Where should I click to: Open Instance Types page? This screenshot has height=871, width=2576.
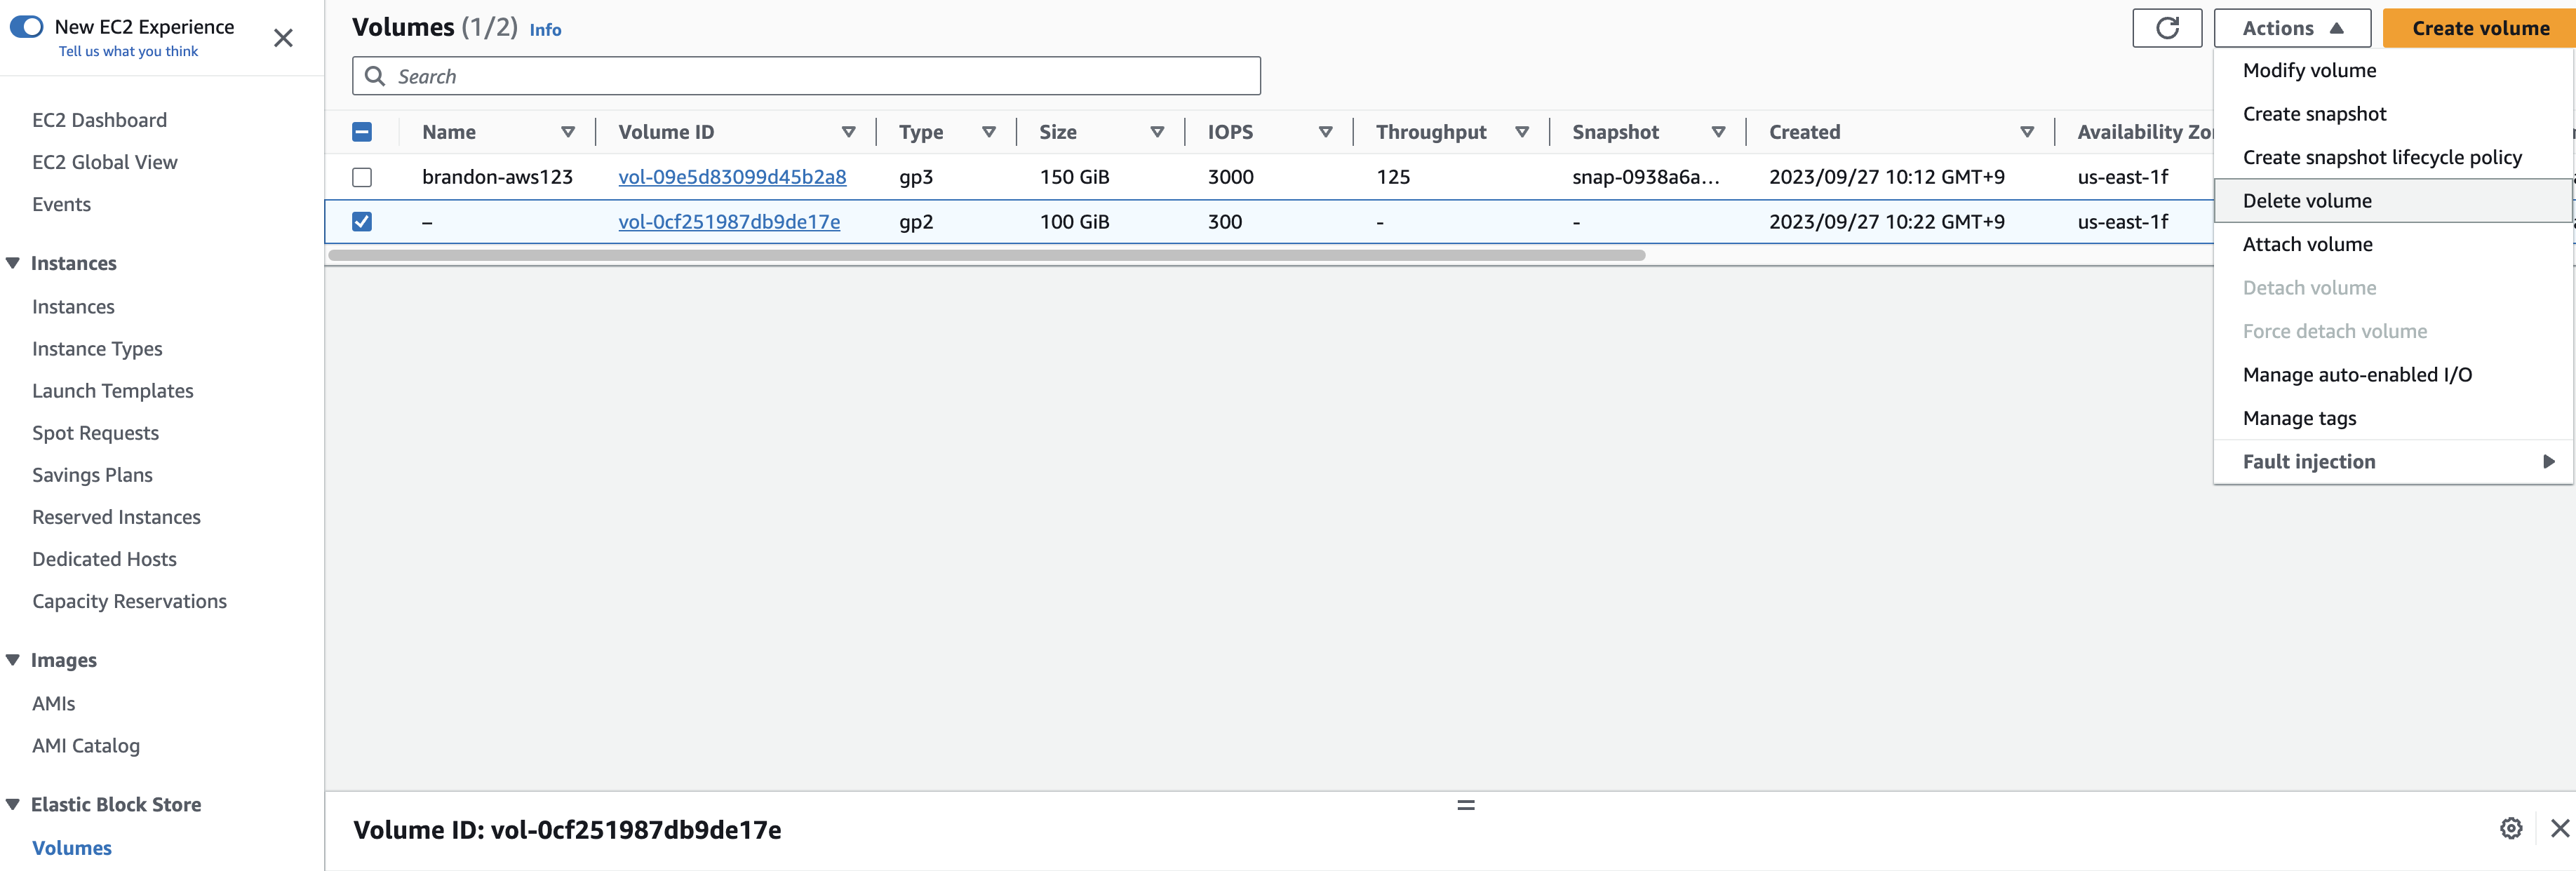tap(97, 349)
